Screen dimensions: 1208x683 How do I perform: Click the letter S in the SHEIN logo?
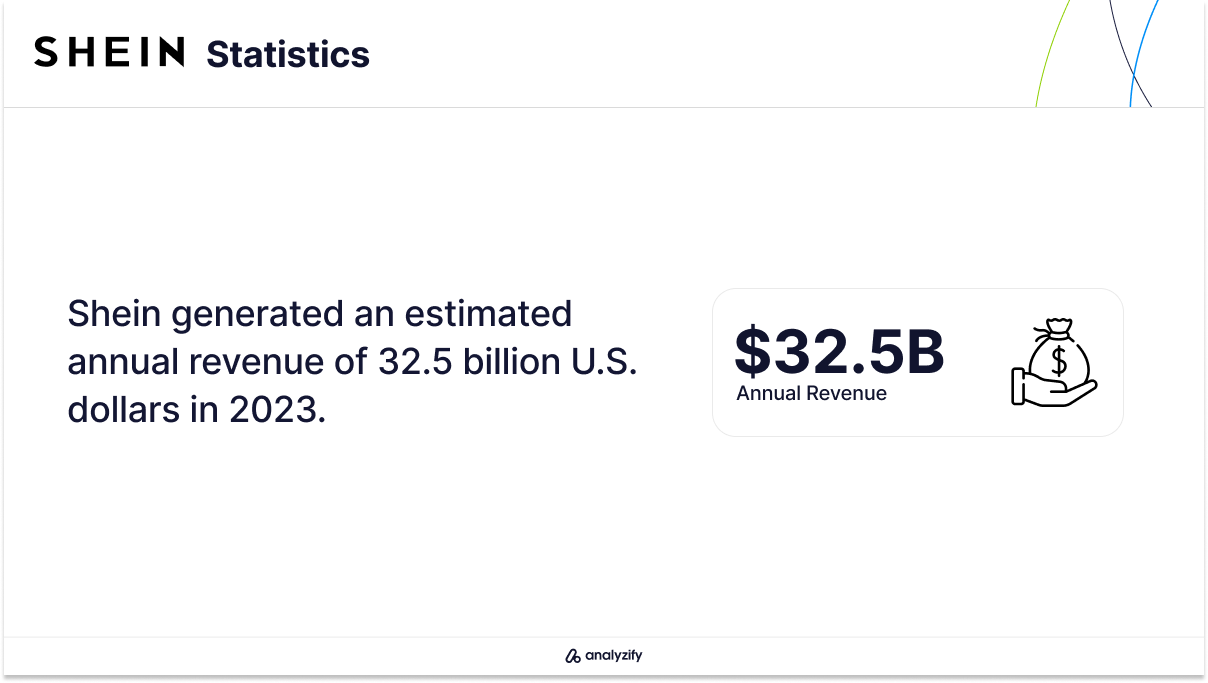[47, 52]
